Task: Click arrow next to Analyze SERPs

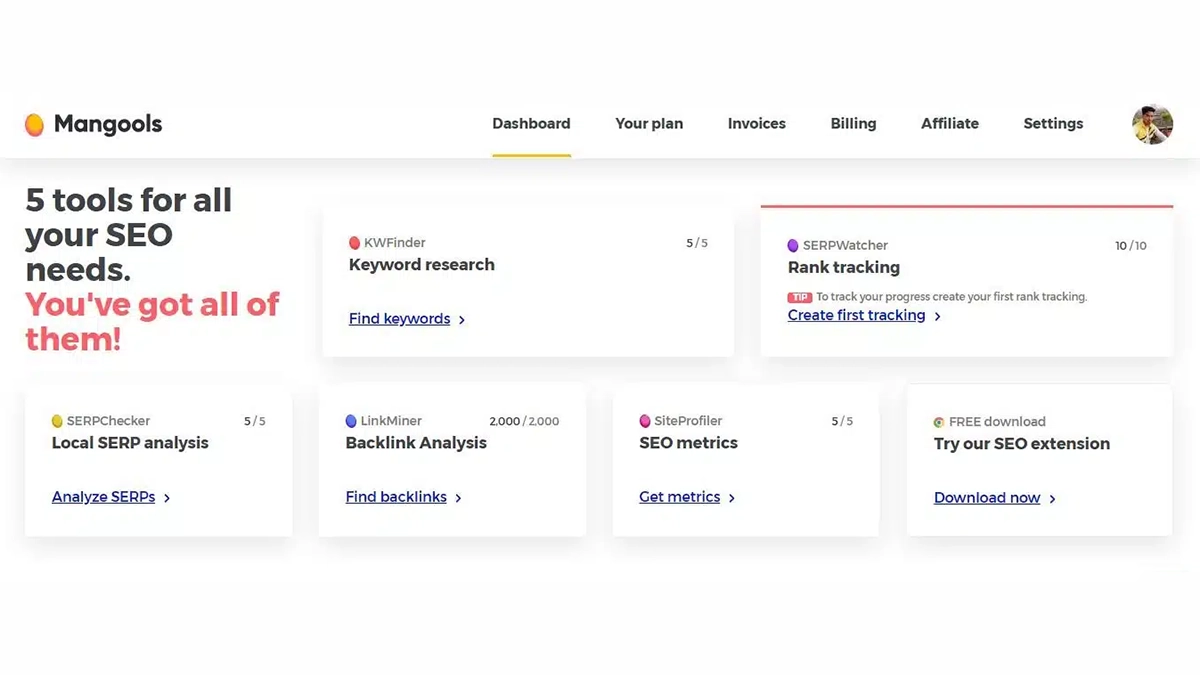Action: [x=167, y=498]
